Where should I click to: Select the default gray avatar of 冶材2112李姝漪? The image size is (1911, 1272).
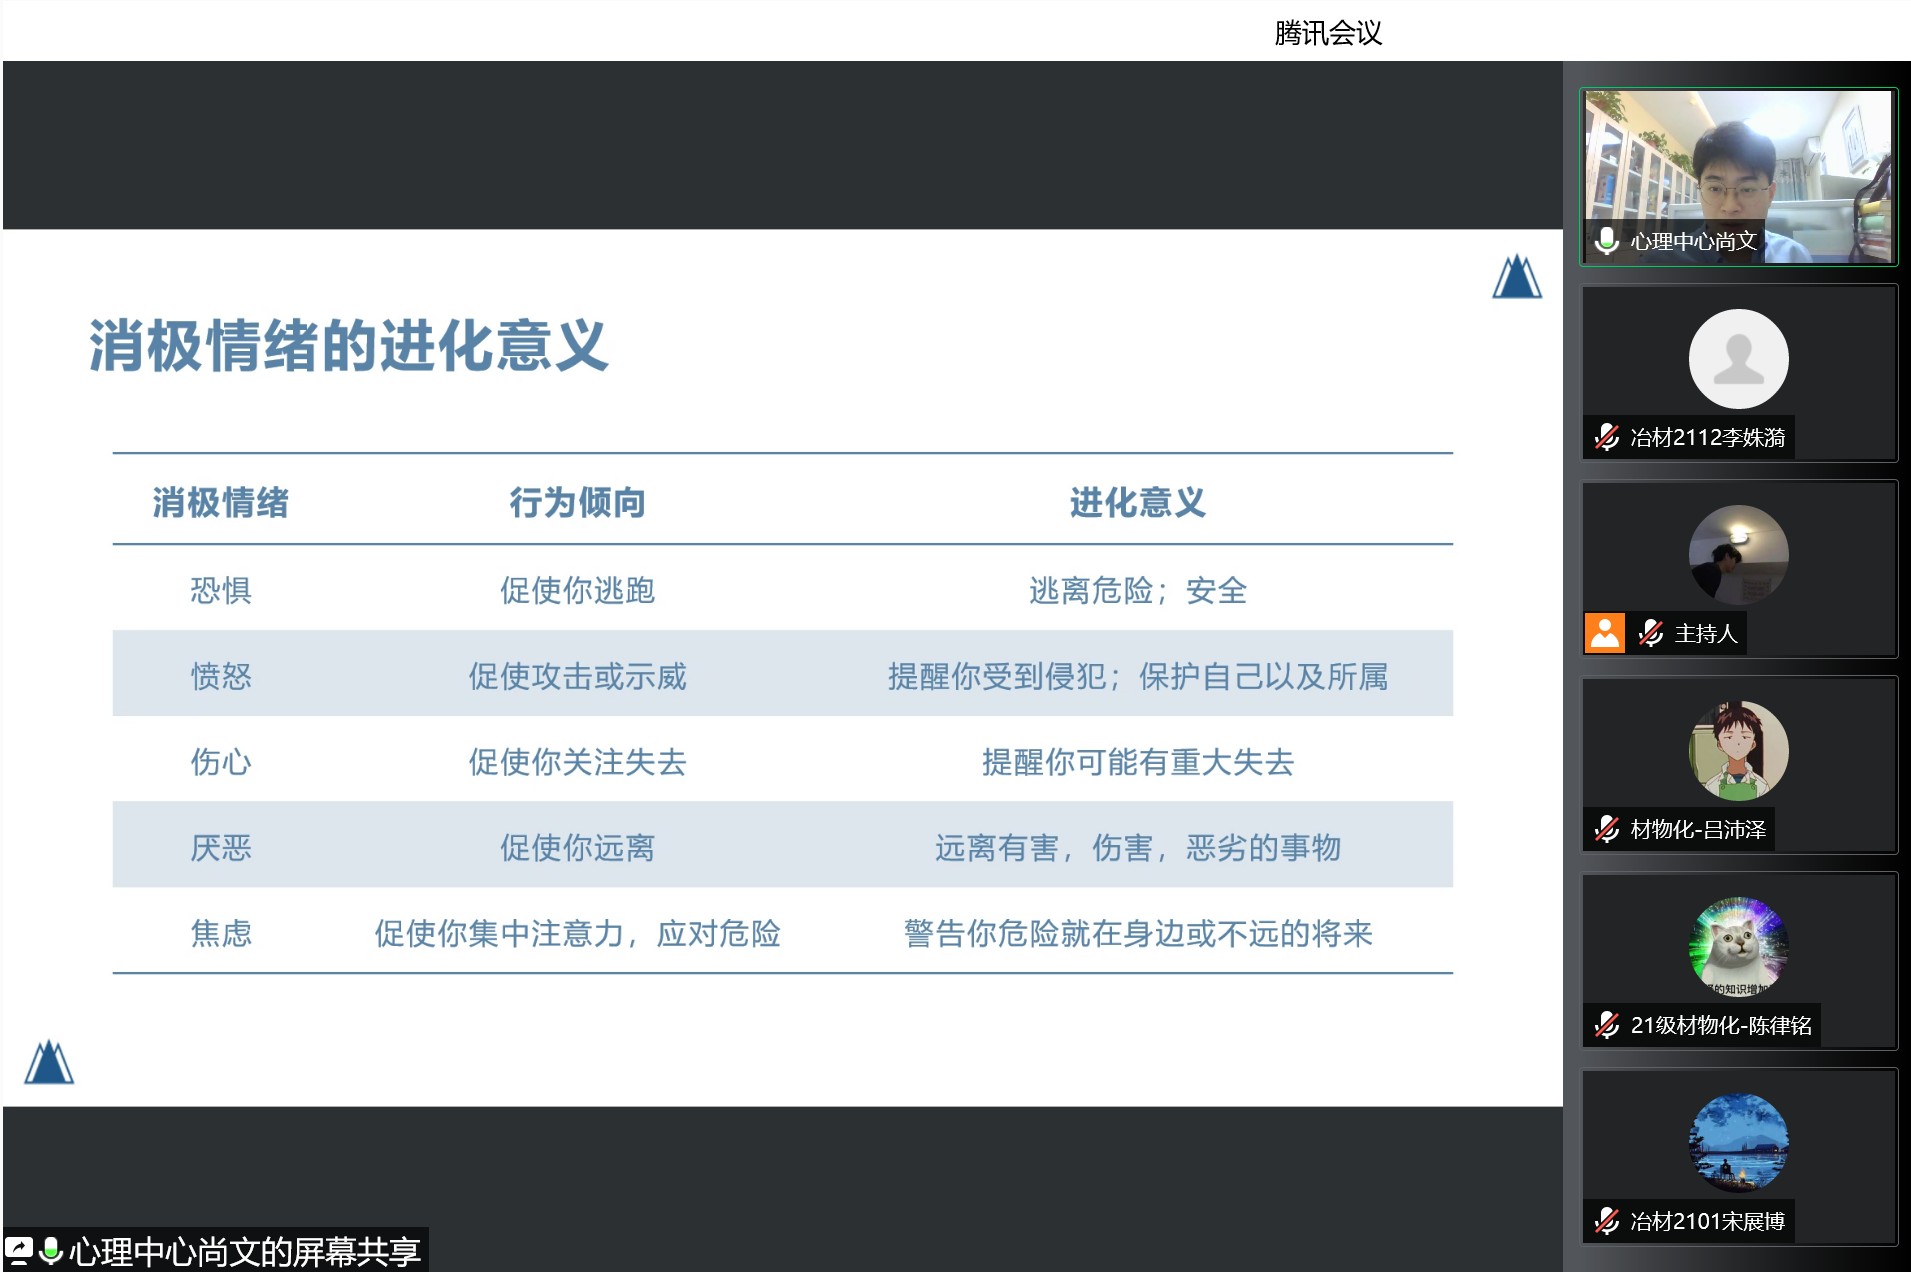pyautogui.click(x=1738, y=359)
